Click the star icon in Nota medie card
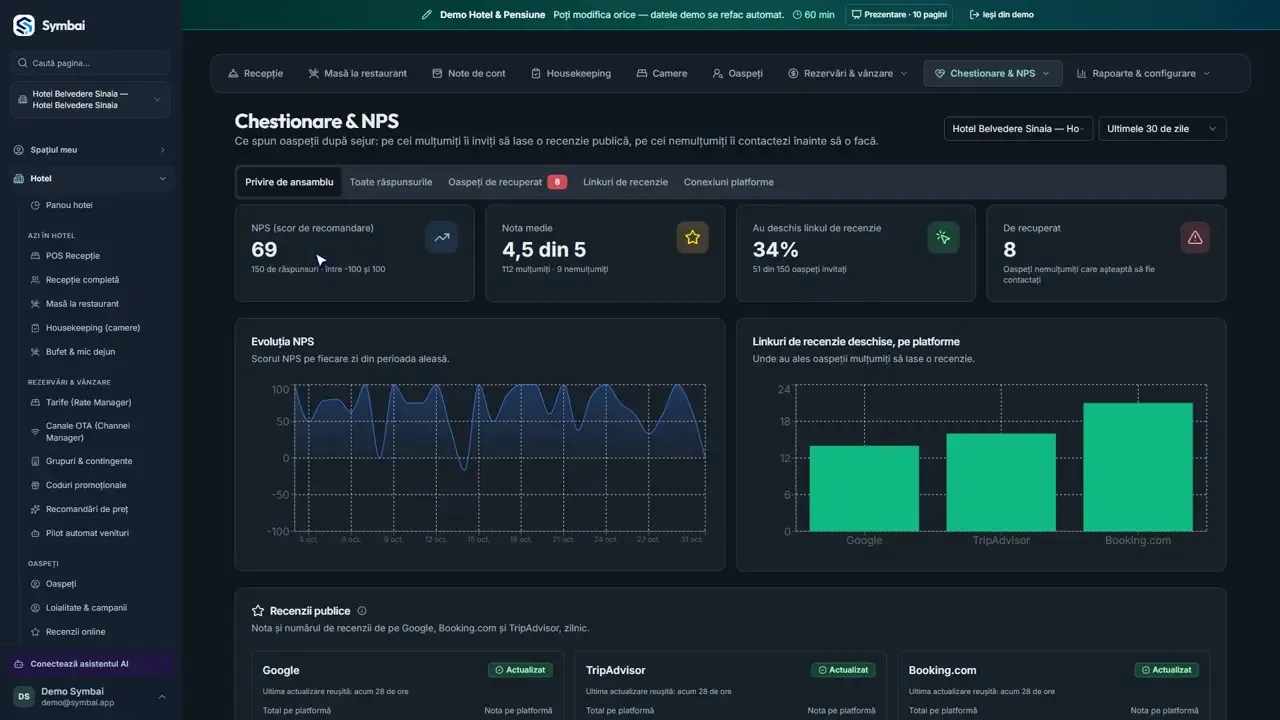This screenshot has height=720, width=1280. click(x=692, y=238)
